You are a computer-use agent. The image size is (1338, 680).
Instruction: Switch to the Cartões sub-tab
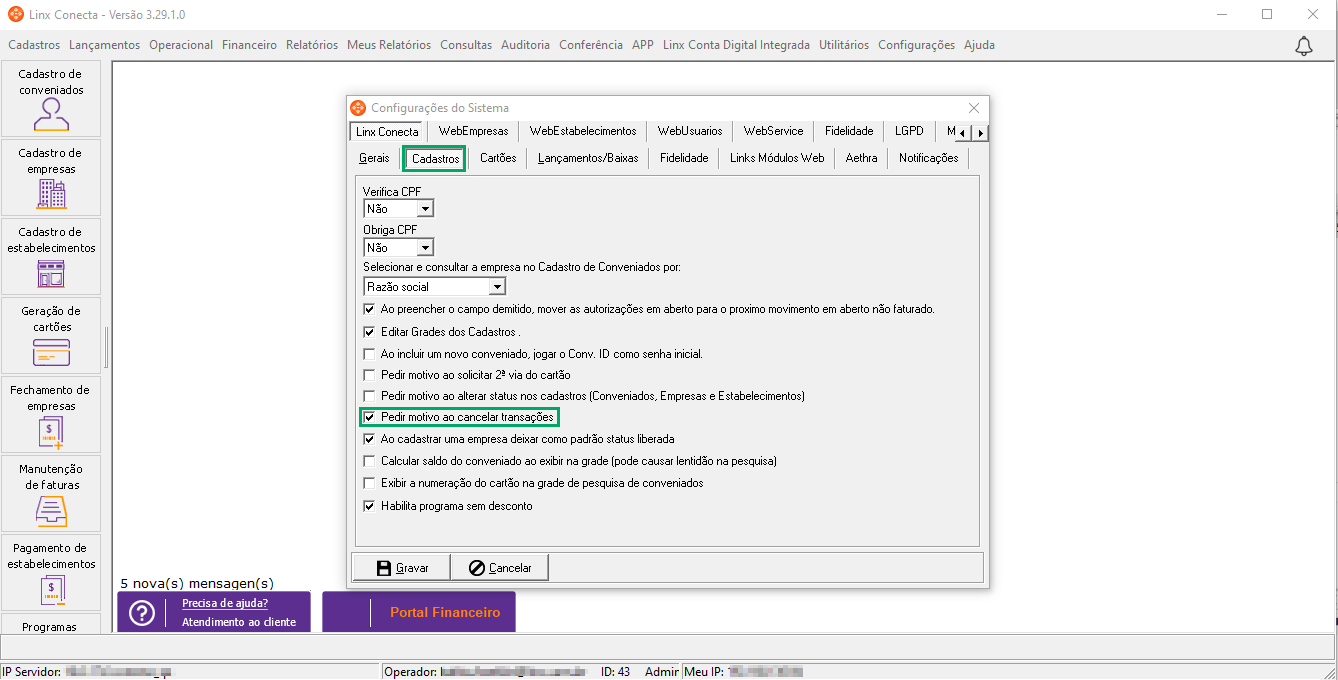coord(498,159)
